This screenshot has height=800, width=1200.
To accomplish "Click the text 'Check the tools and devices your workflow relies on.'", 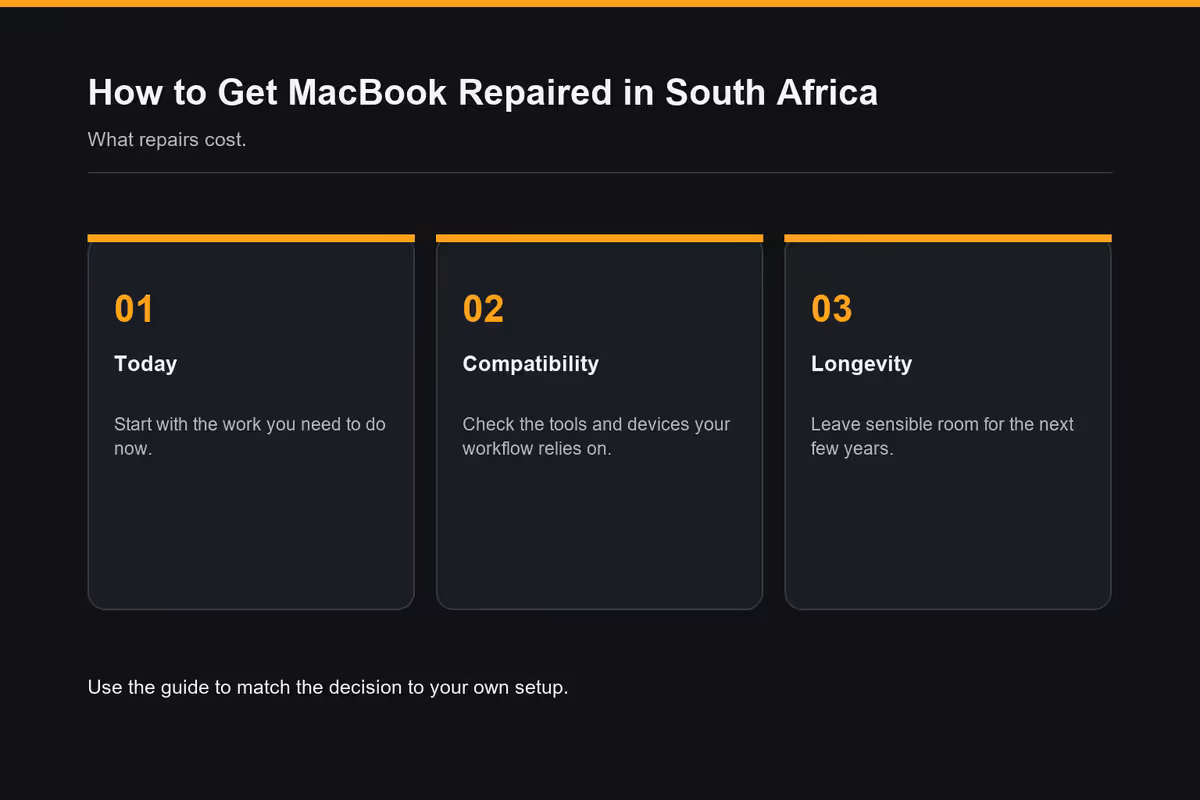I will coord(597,436).
